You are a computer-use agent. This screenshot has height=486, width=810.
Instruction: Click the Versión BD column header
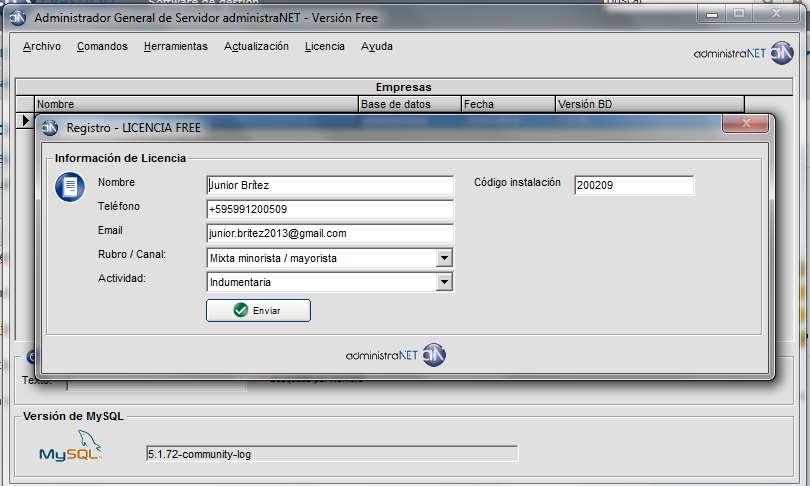[650, 104]
